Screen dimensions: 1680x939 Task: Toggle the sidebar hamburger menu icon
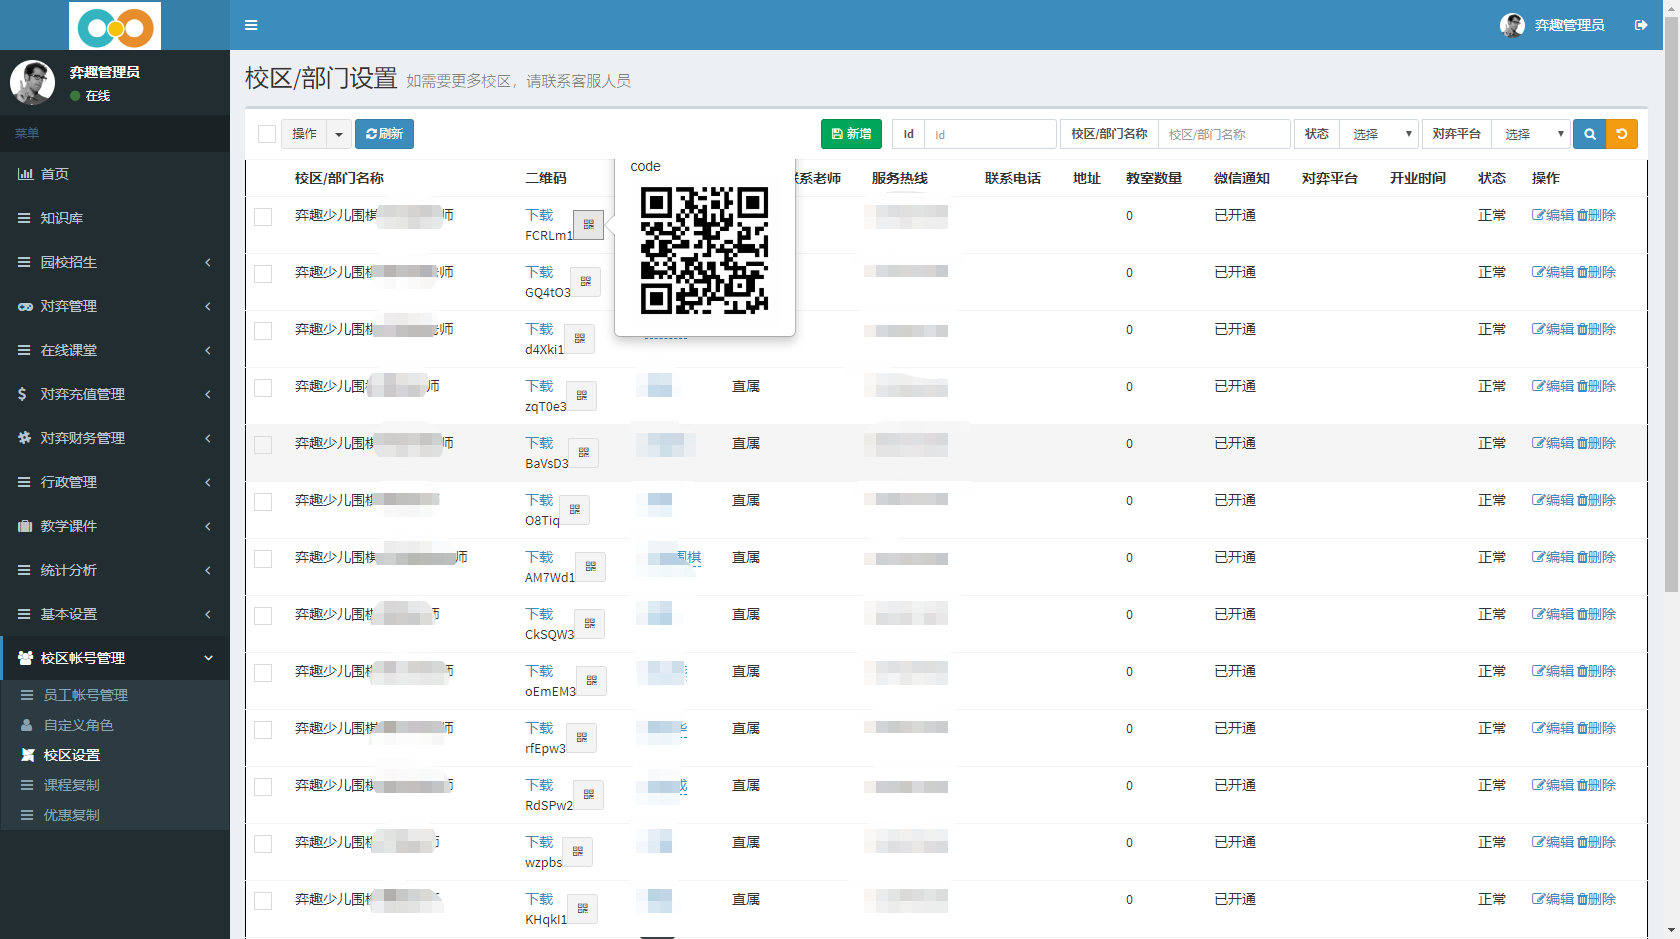tap(251, 25)
